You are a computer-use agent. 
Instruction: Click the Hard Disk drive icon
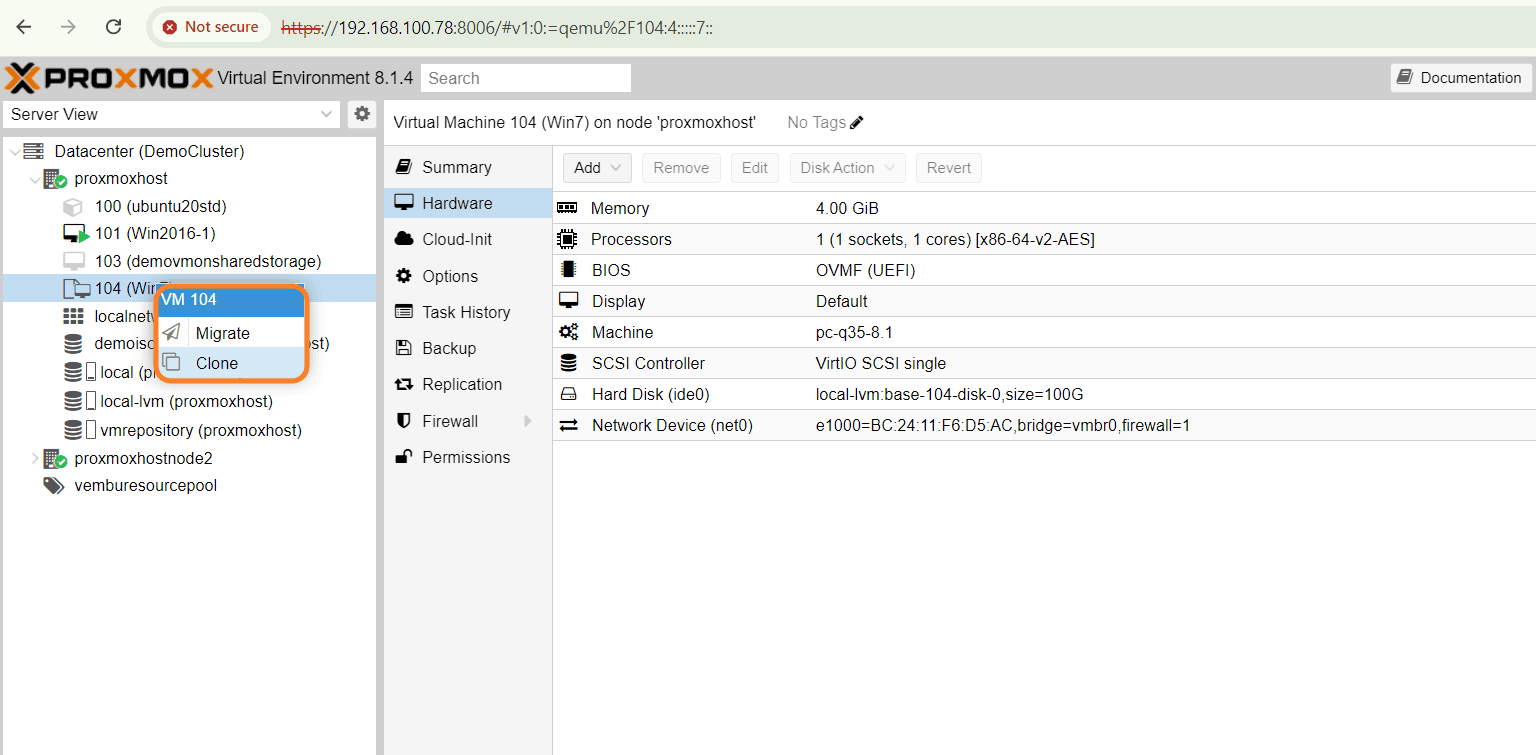tap(568, 394)
